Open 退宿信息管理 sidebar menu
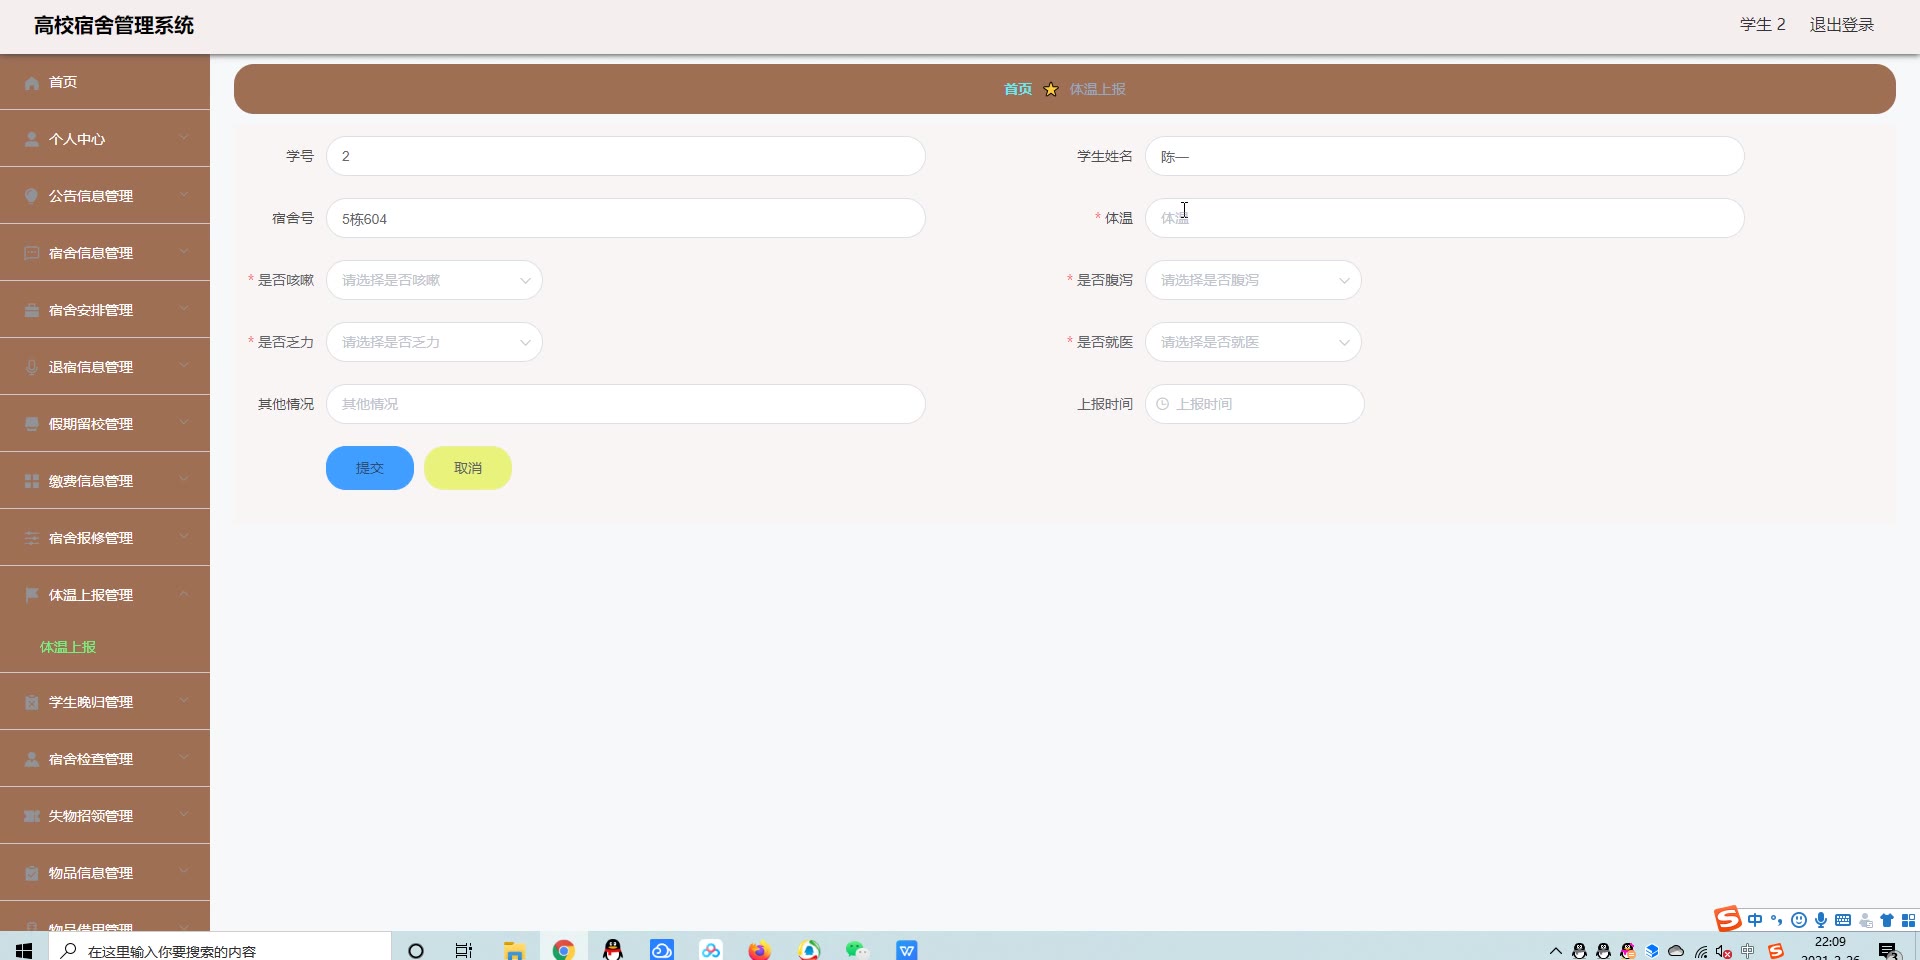The height and width of the screenshot is (960, 1920). pos(105,367)
